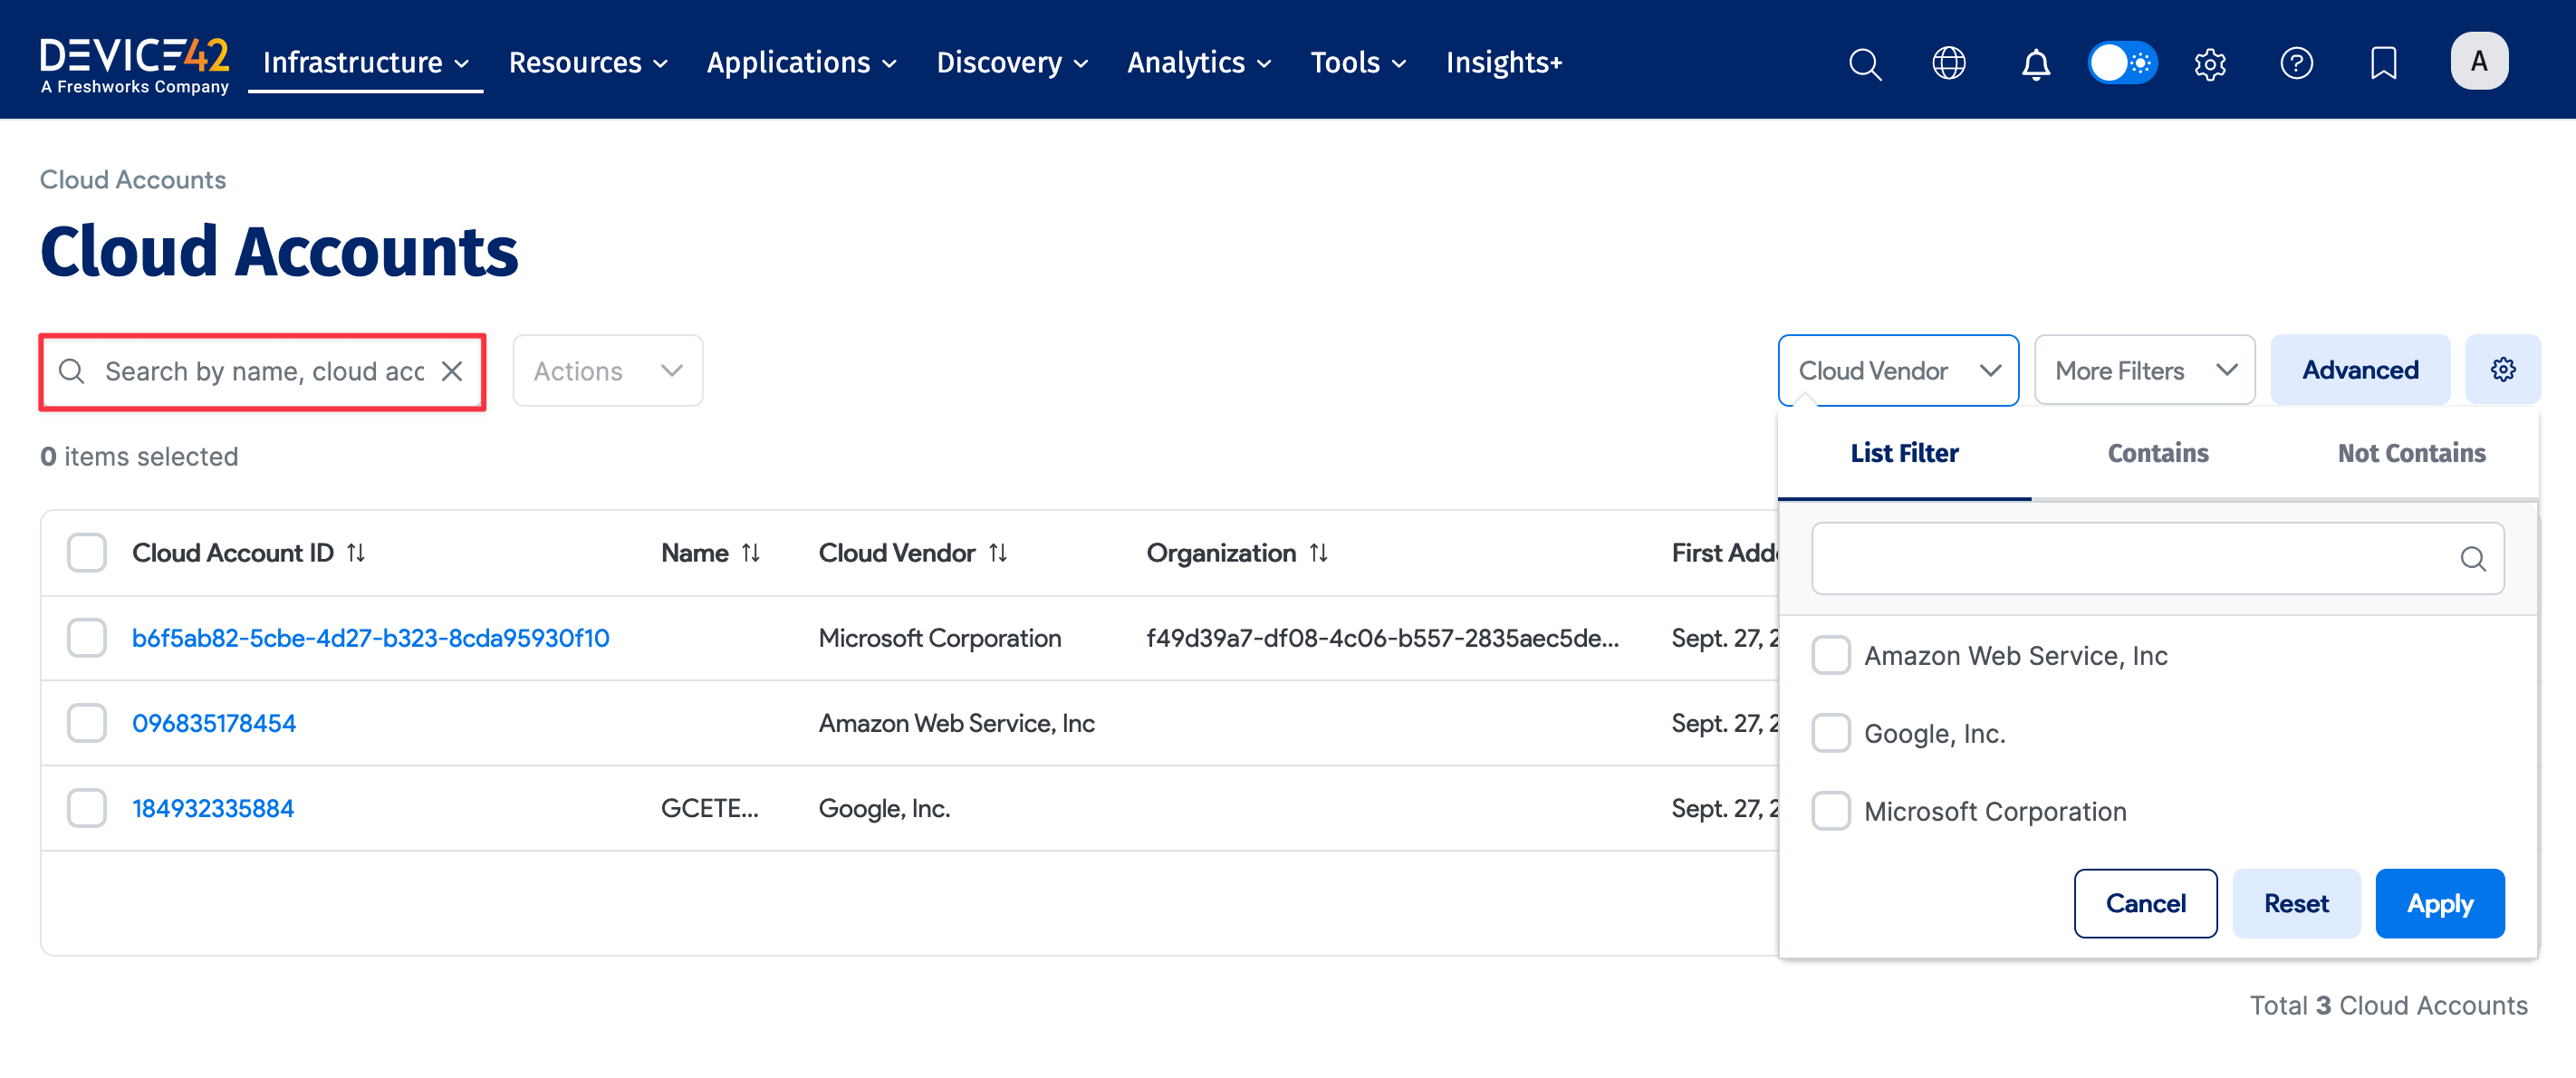Open the More Filters dropdown

pos(2144,369)
